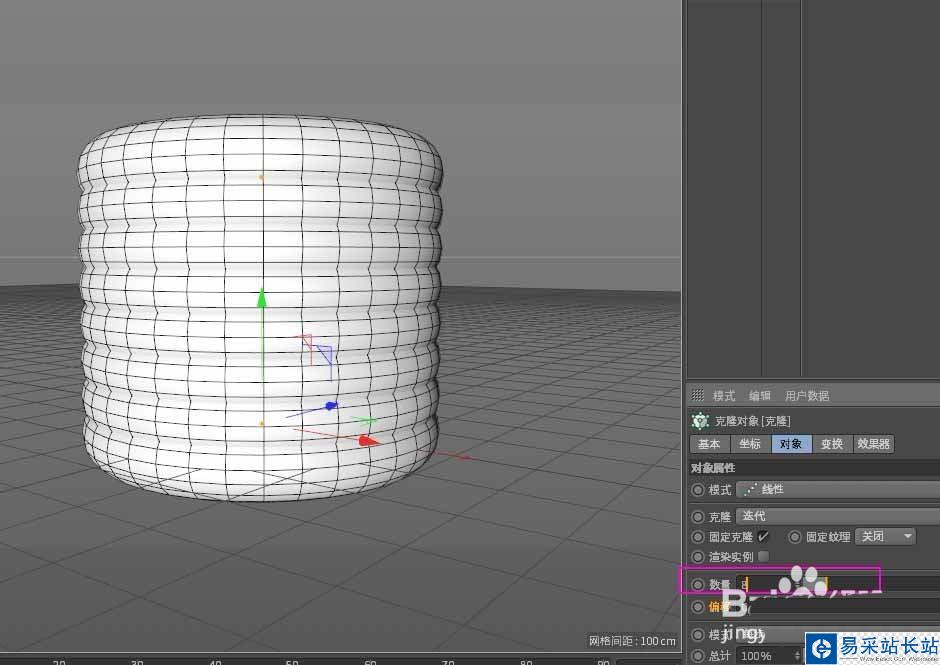Open the 用户数据 menu
The image size is (940, 665).
(x=807, y=396)
